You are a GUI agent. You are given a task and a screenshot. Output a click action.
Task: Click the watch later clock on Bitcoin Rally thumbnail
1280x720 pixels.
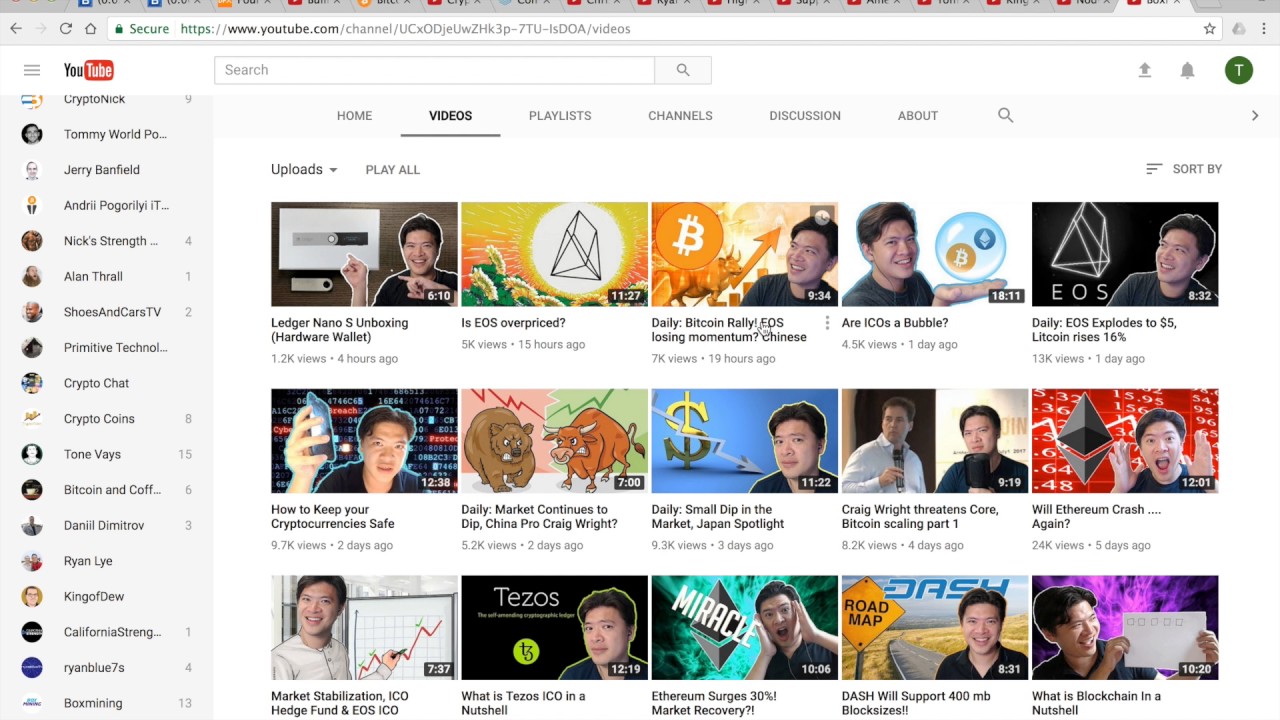(x=822, y=217)
